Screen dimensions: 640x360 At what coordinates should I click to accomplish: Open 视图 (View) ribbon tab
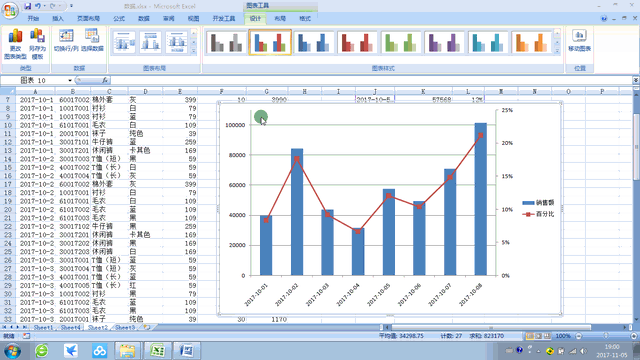pyautogui.click(x=193, y=18)
